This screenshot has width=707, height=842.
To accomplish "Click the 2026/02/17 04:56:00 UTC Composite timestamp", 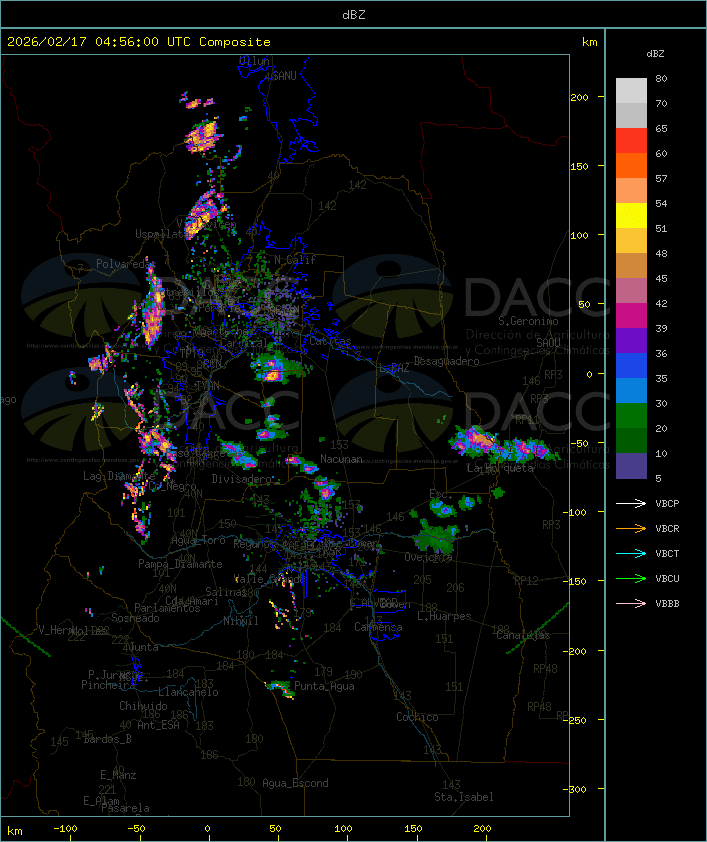I will [x=139, y=42].
